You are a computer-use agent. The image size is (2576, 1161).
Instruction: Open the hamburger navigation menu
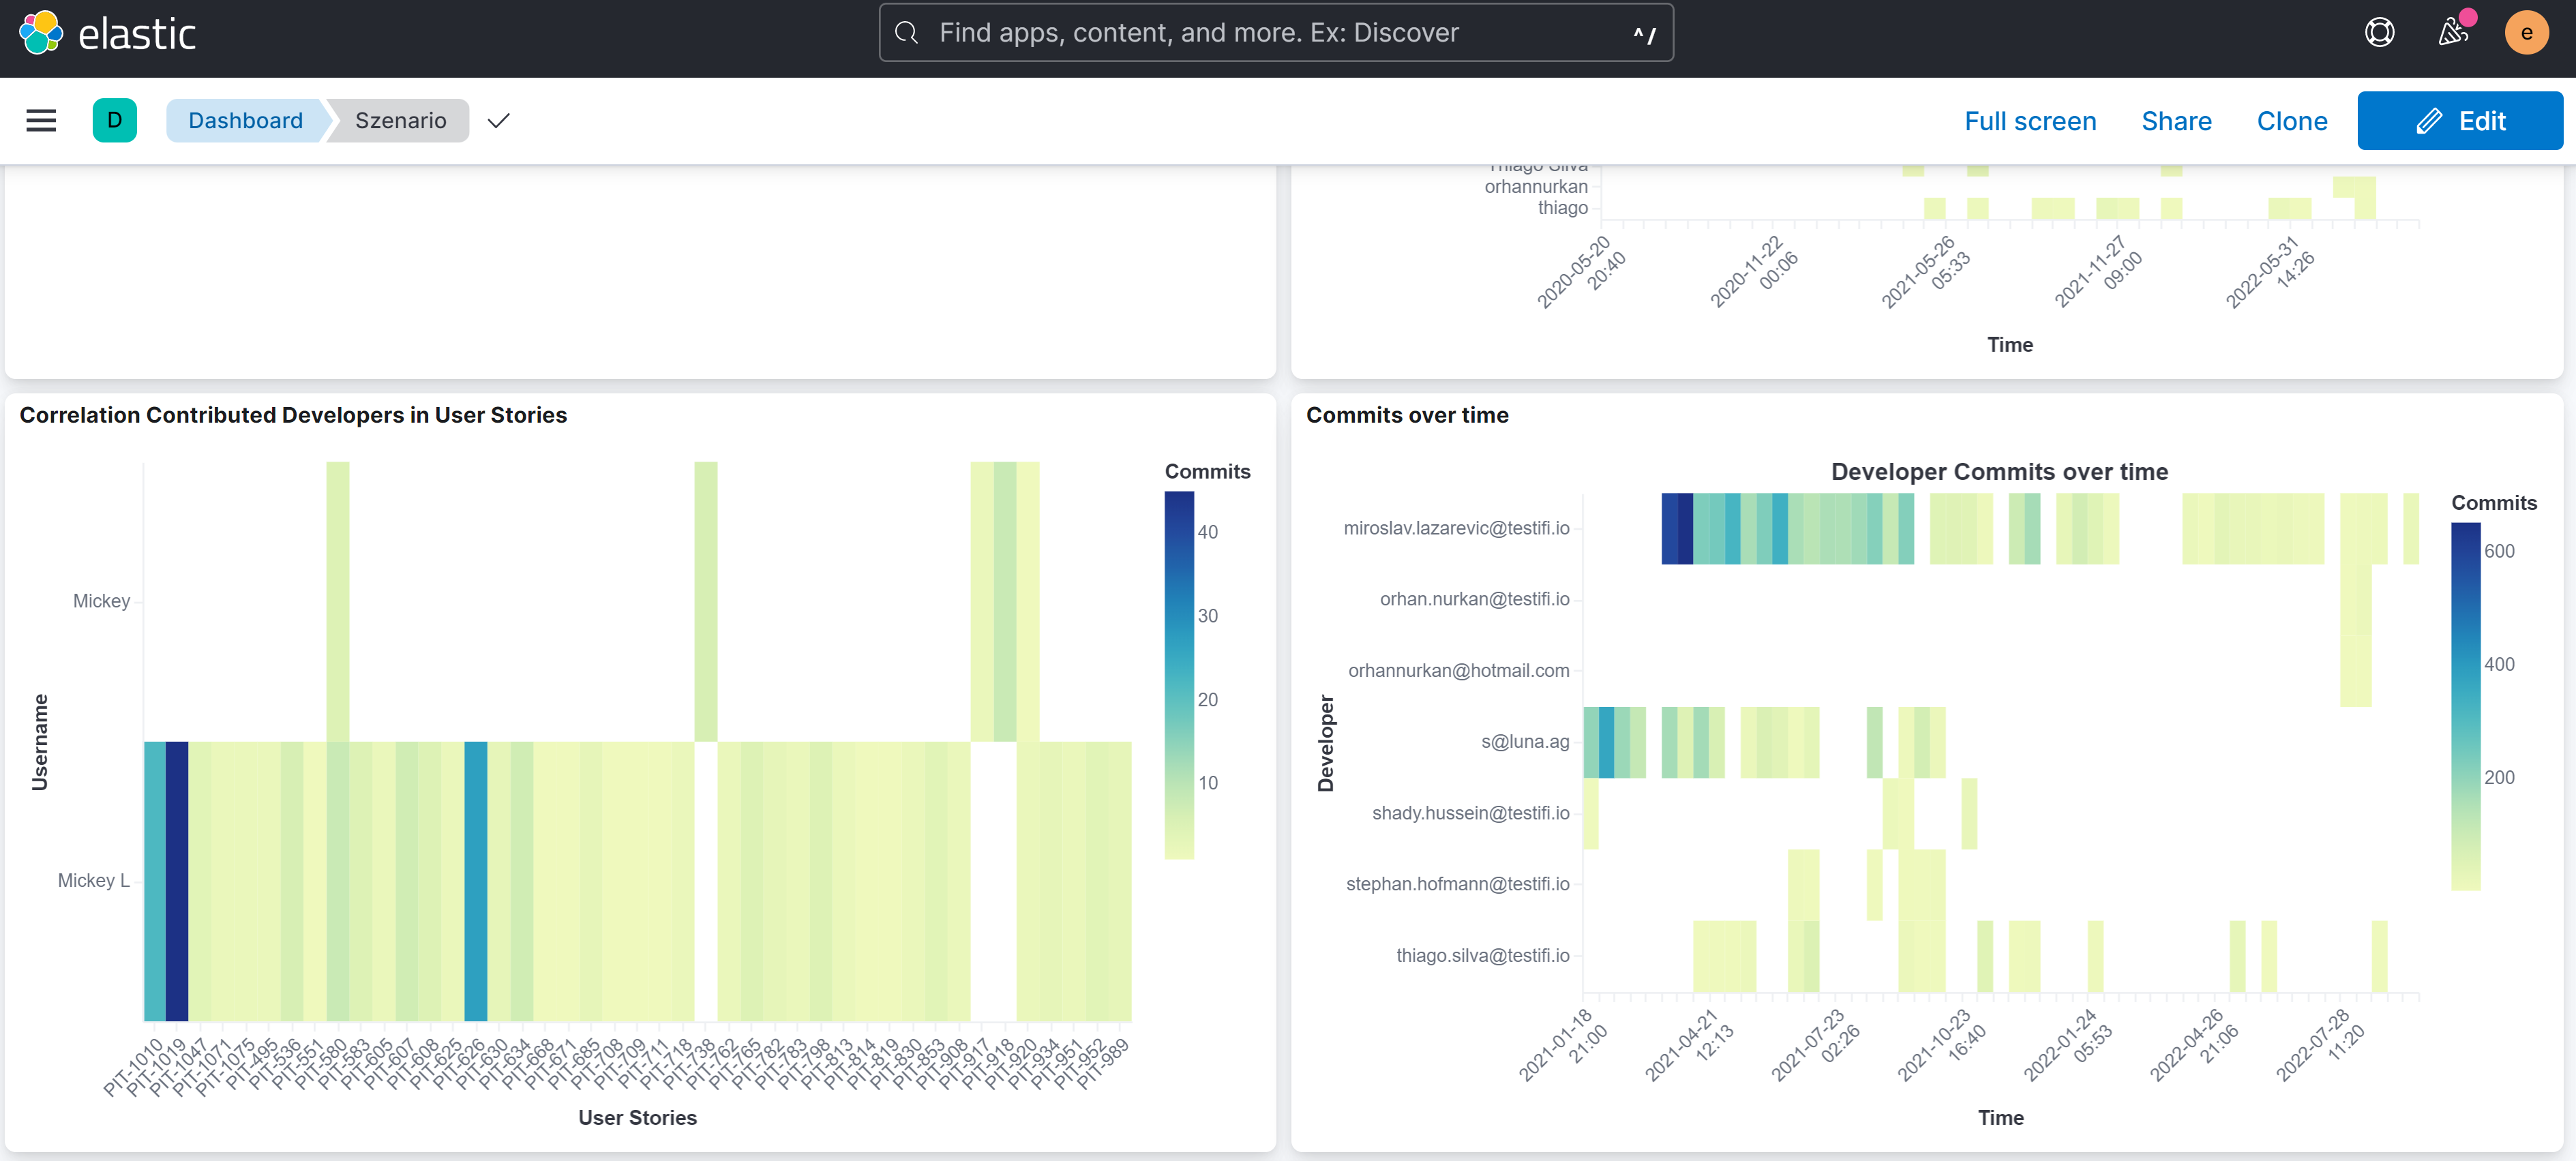tap(41, 121)
